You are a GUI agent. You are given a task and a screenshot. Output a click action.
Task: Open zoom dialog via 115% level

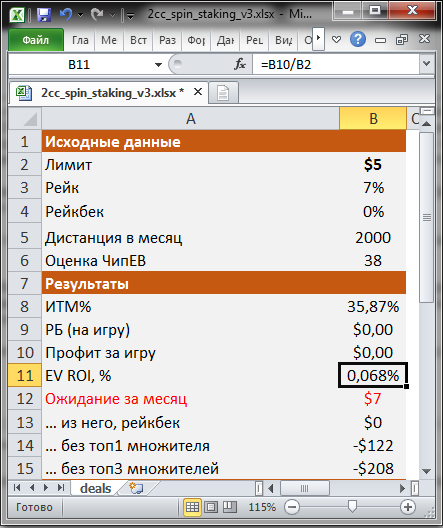pyautogui.click(x=262, y=507)
